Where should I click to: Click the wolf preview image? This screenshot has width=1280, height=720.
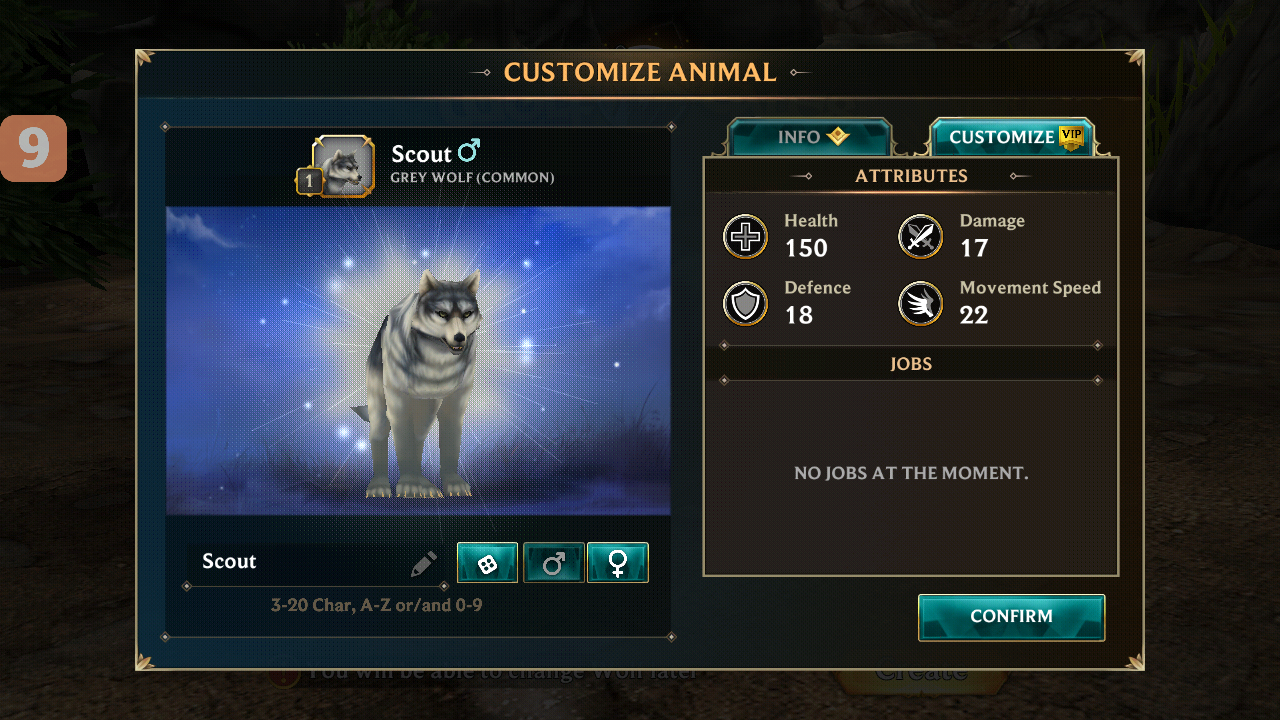tap(418, 361)
